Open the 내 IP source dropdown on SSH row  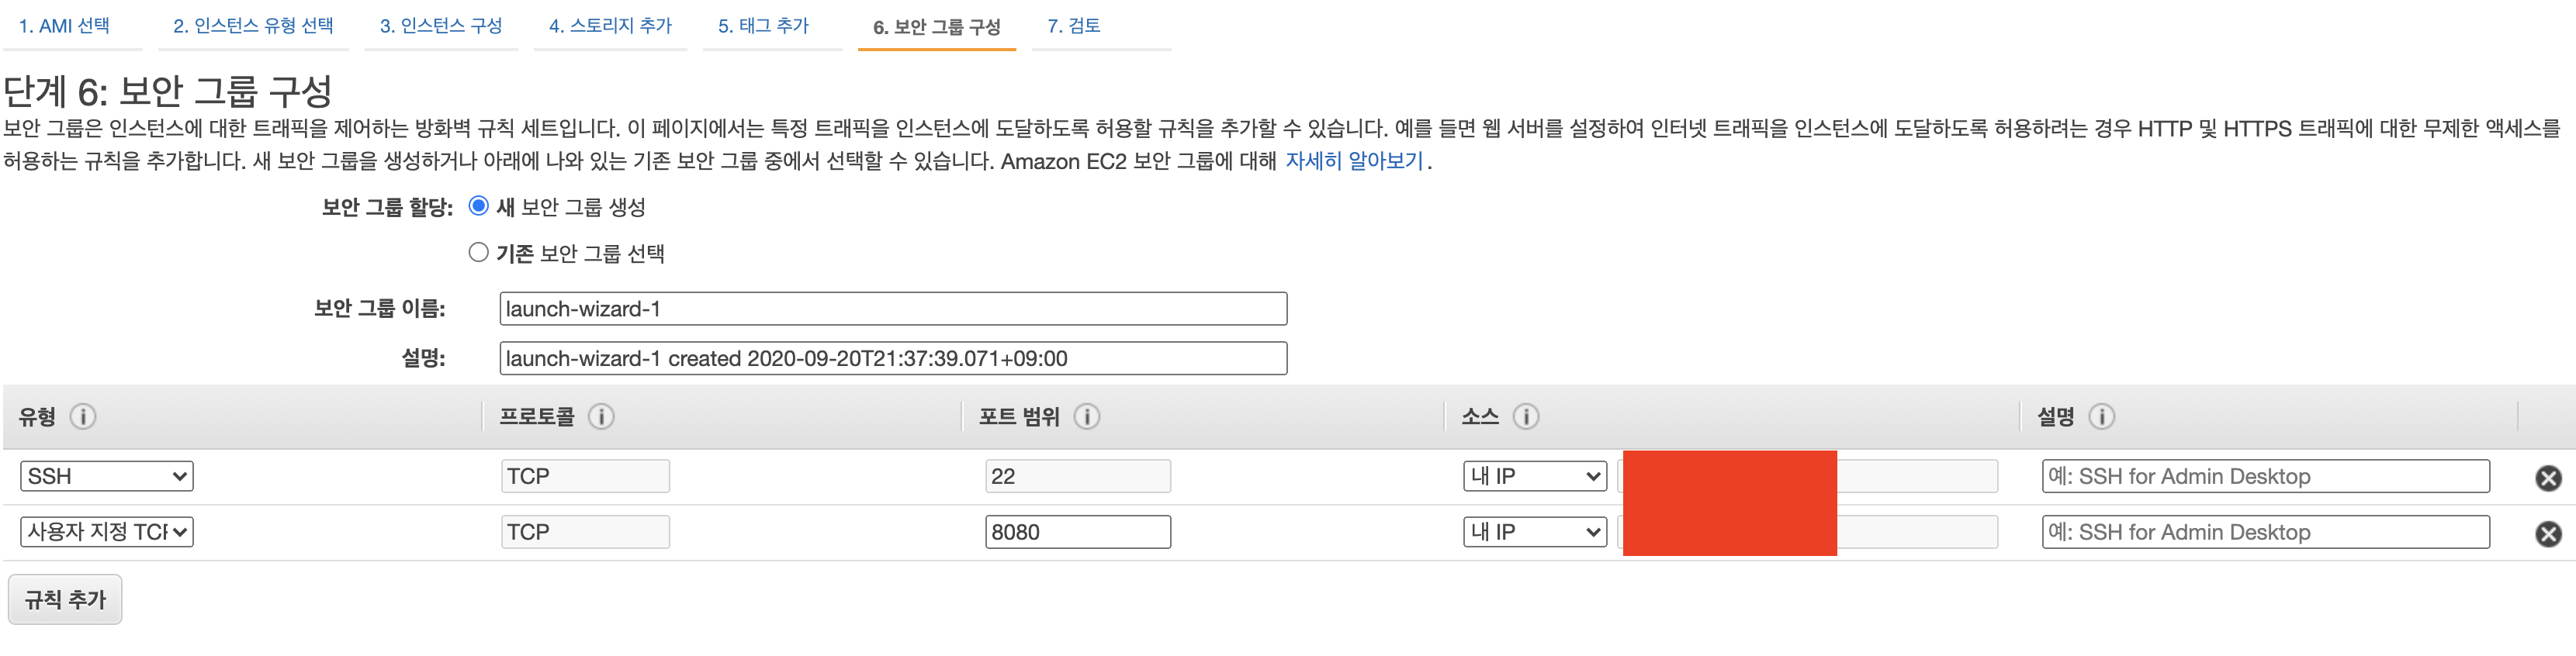pyautogui.click(x=1535, y=476)
